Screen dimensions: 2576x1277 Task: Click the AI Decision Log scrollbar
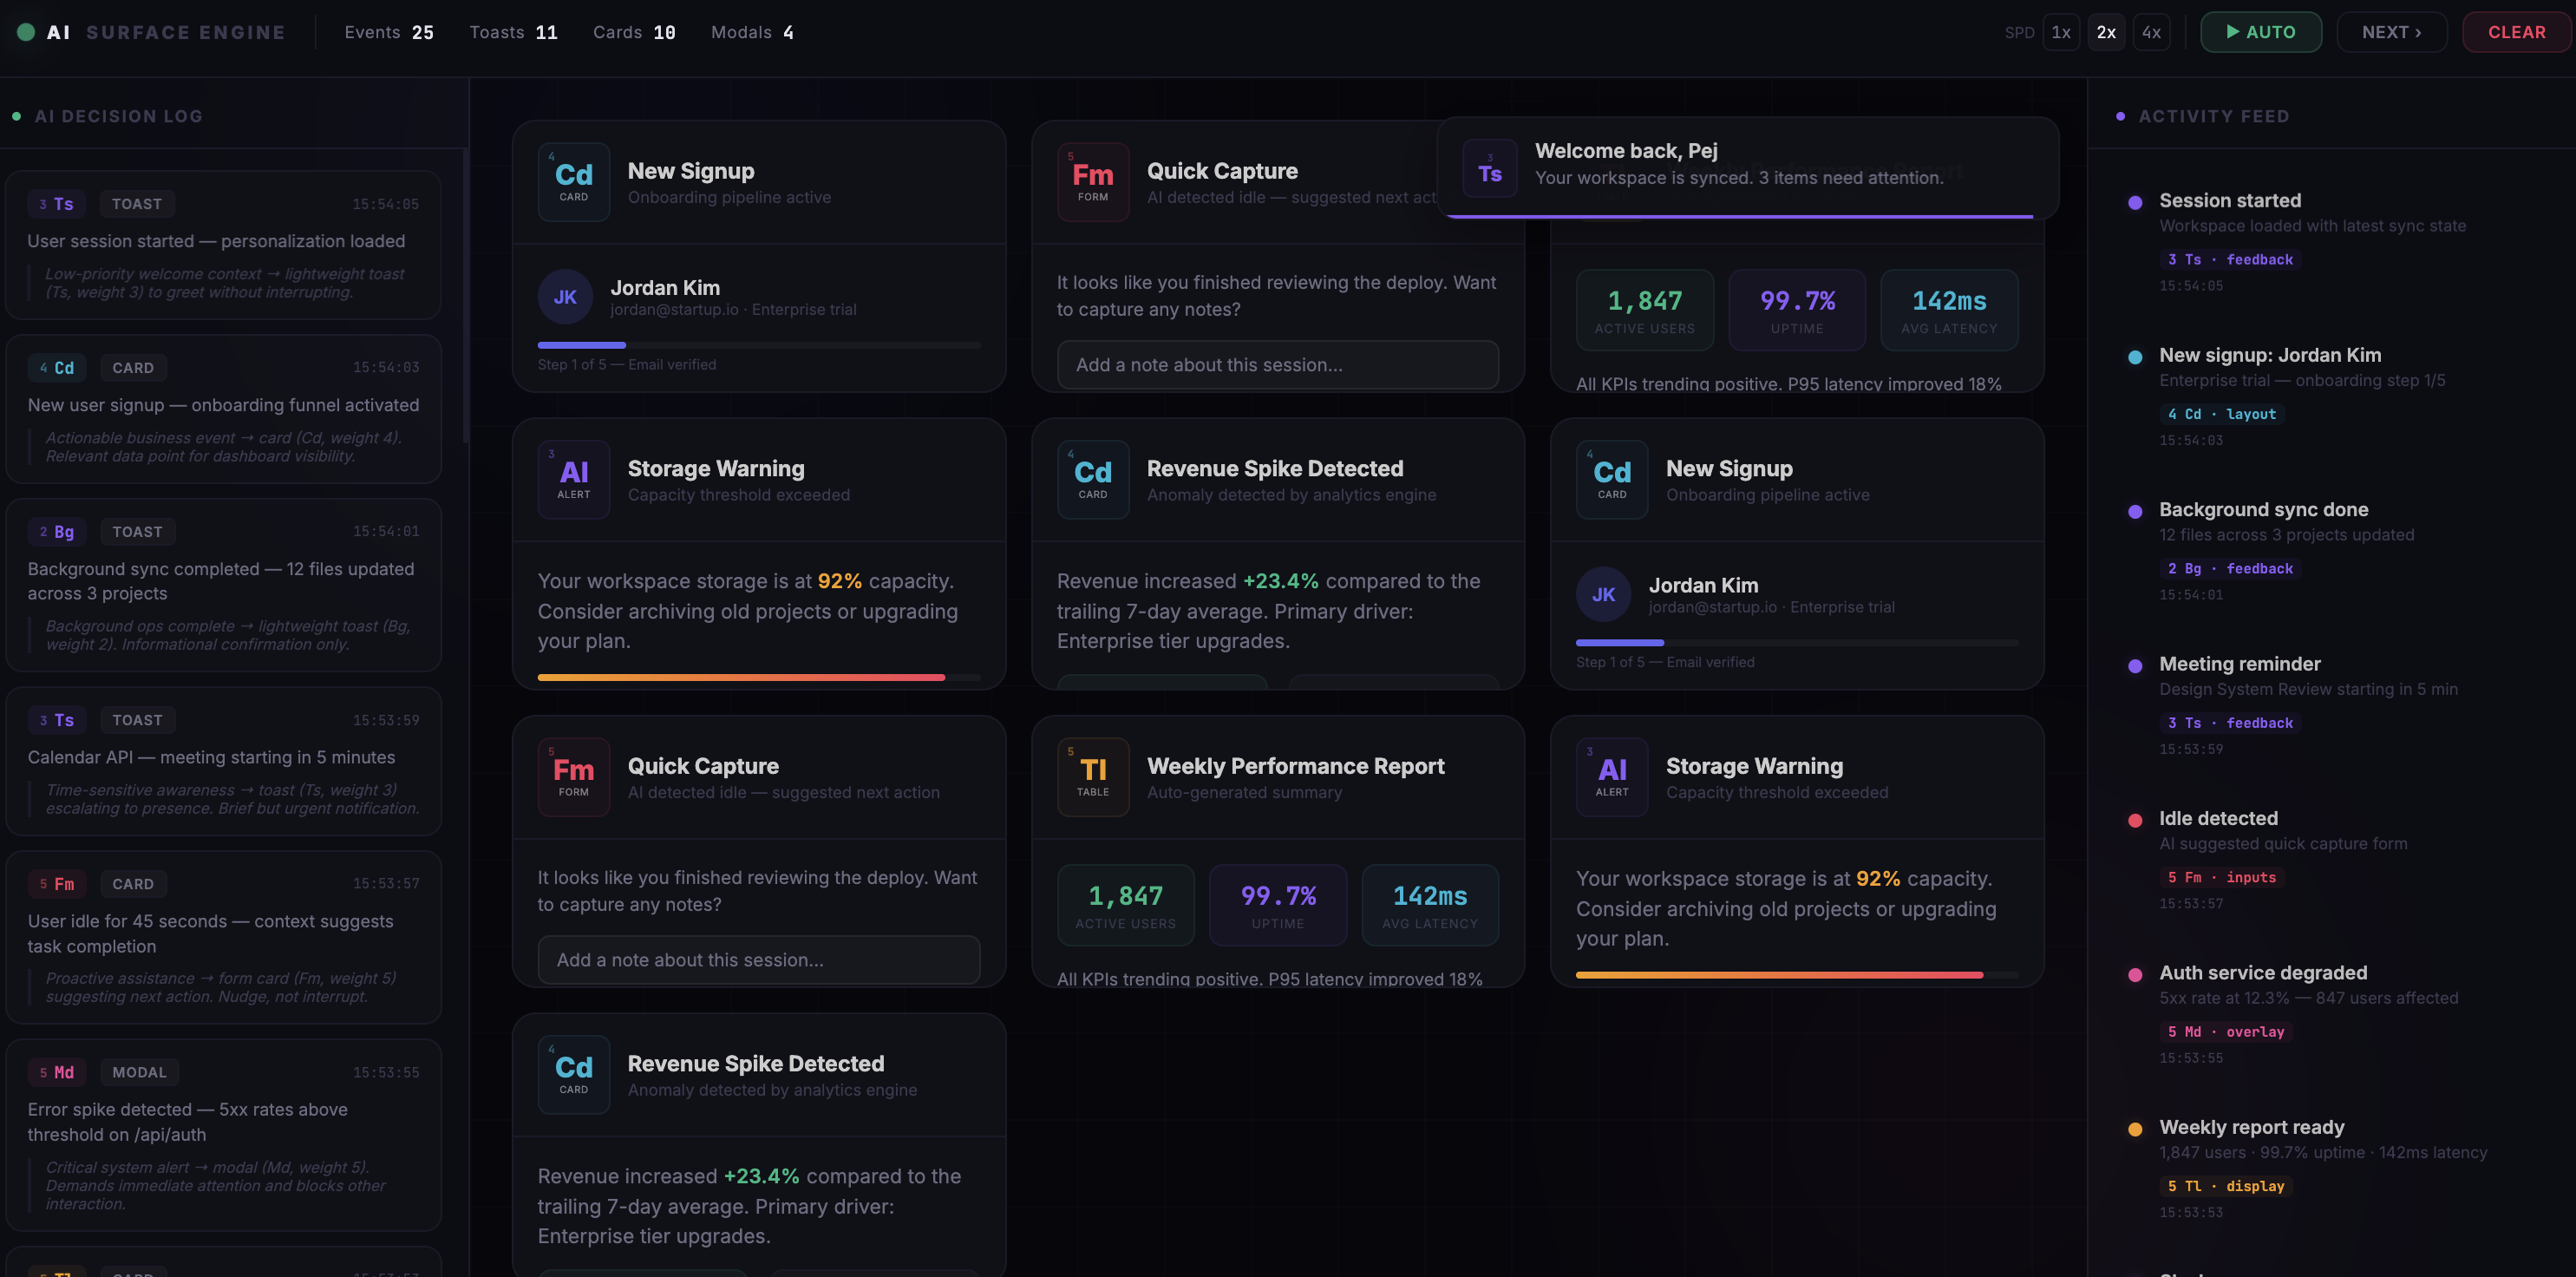click(x=465, y=296)
